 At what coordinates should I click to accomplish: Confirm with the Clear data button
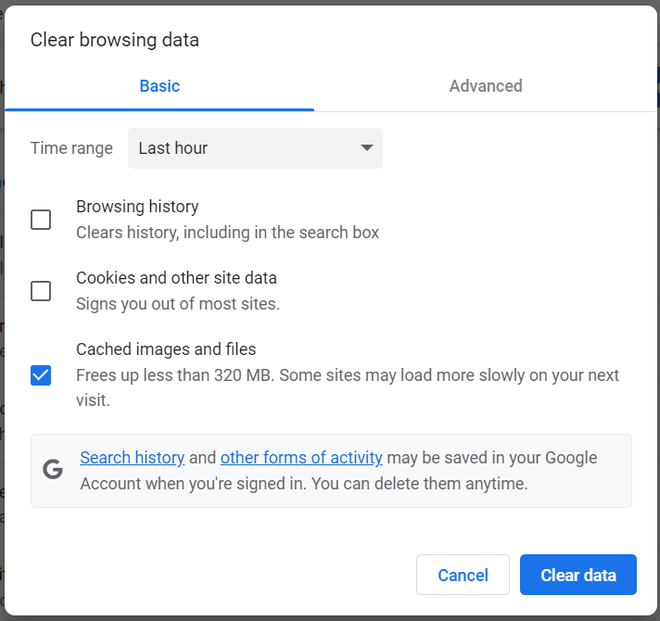point(578,575)
